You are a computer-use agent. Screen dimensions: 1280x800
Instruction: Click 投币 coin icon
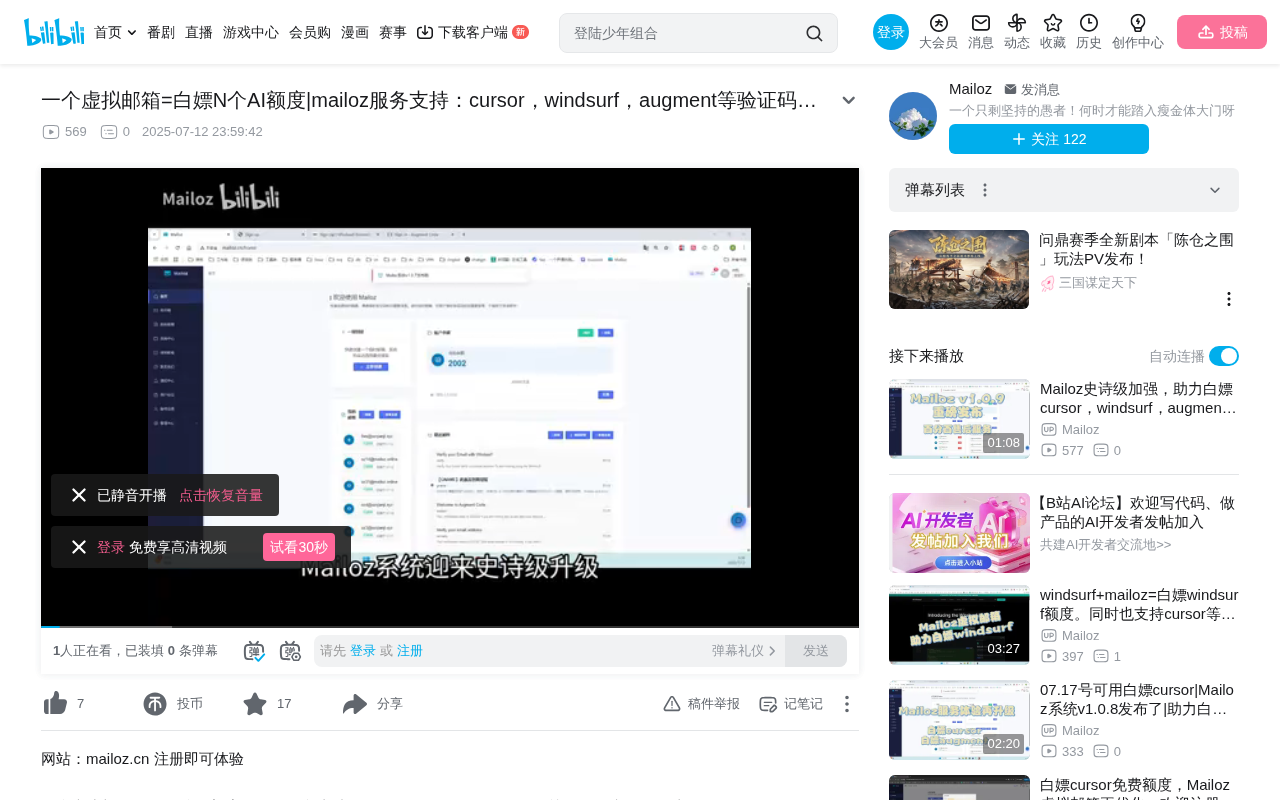click(x=155, y=704)
